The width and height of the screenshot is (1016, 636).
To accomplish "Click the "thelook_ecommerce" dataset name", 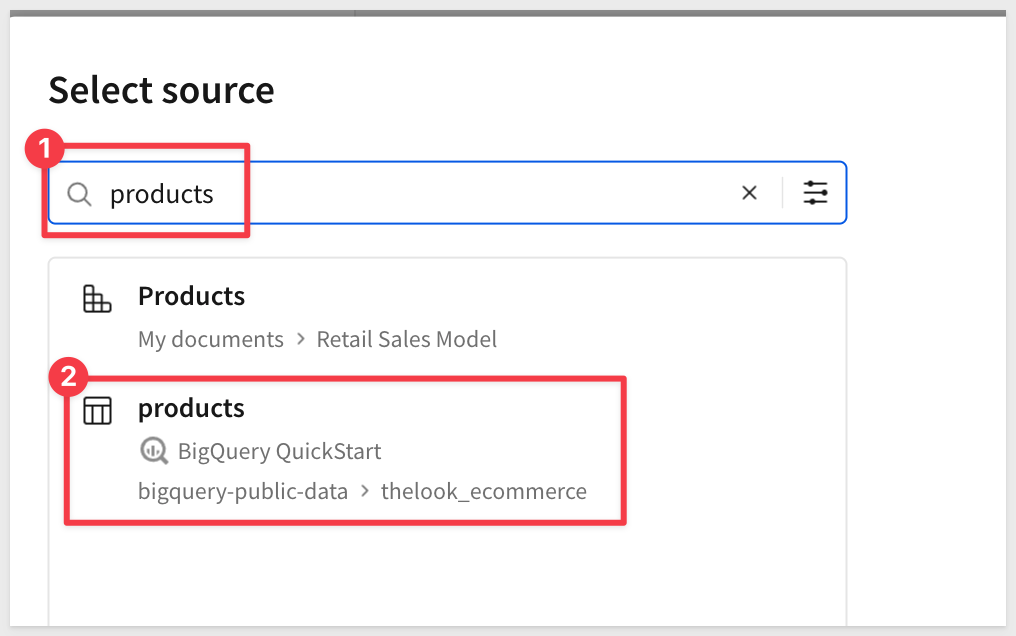I will pyautogui.click(x=483, y=492).
